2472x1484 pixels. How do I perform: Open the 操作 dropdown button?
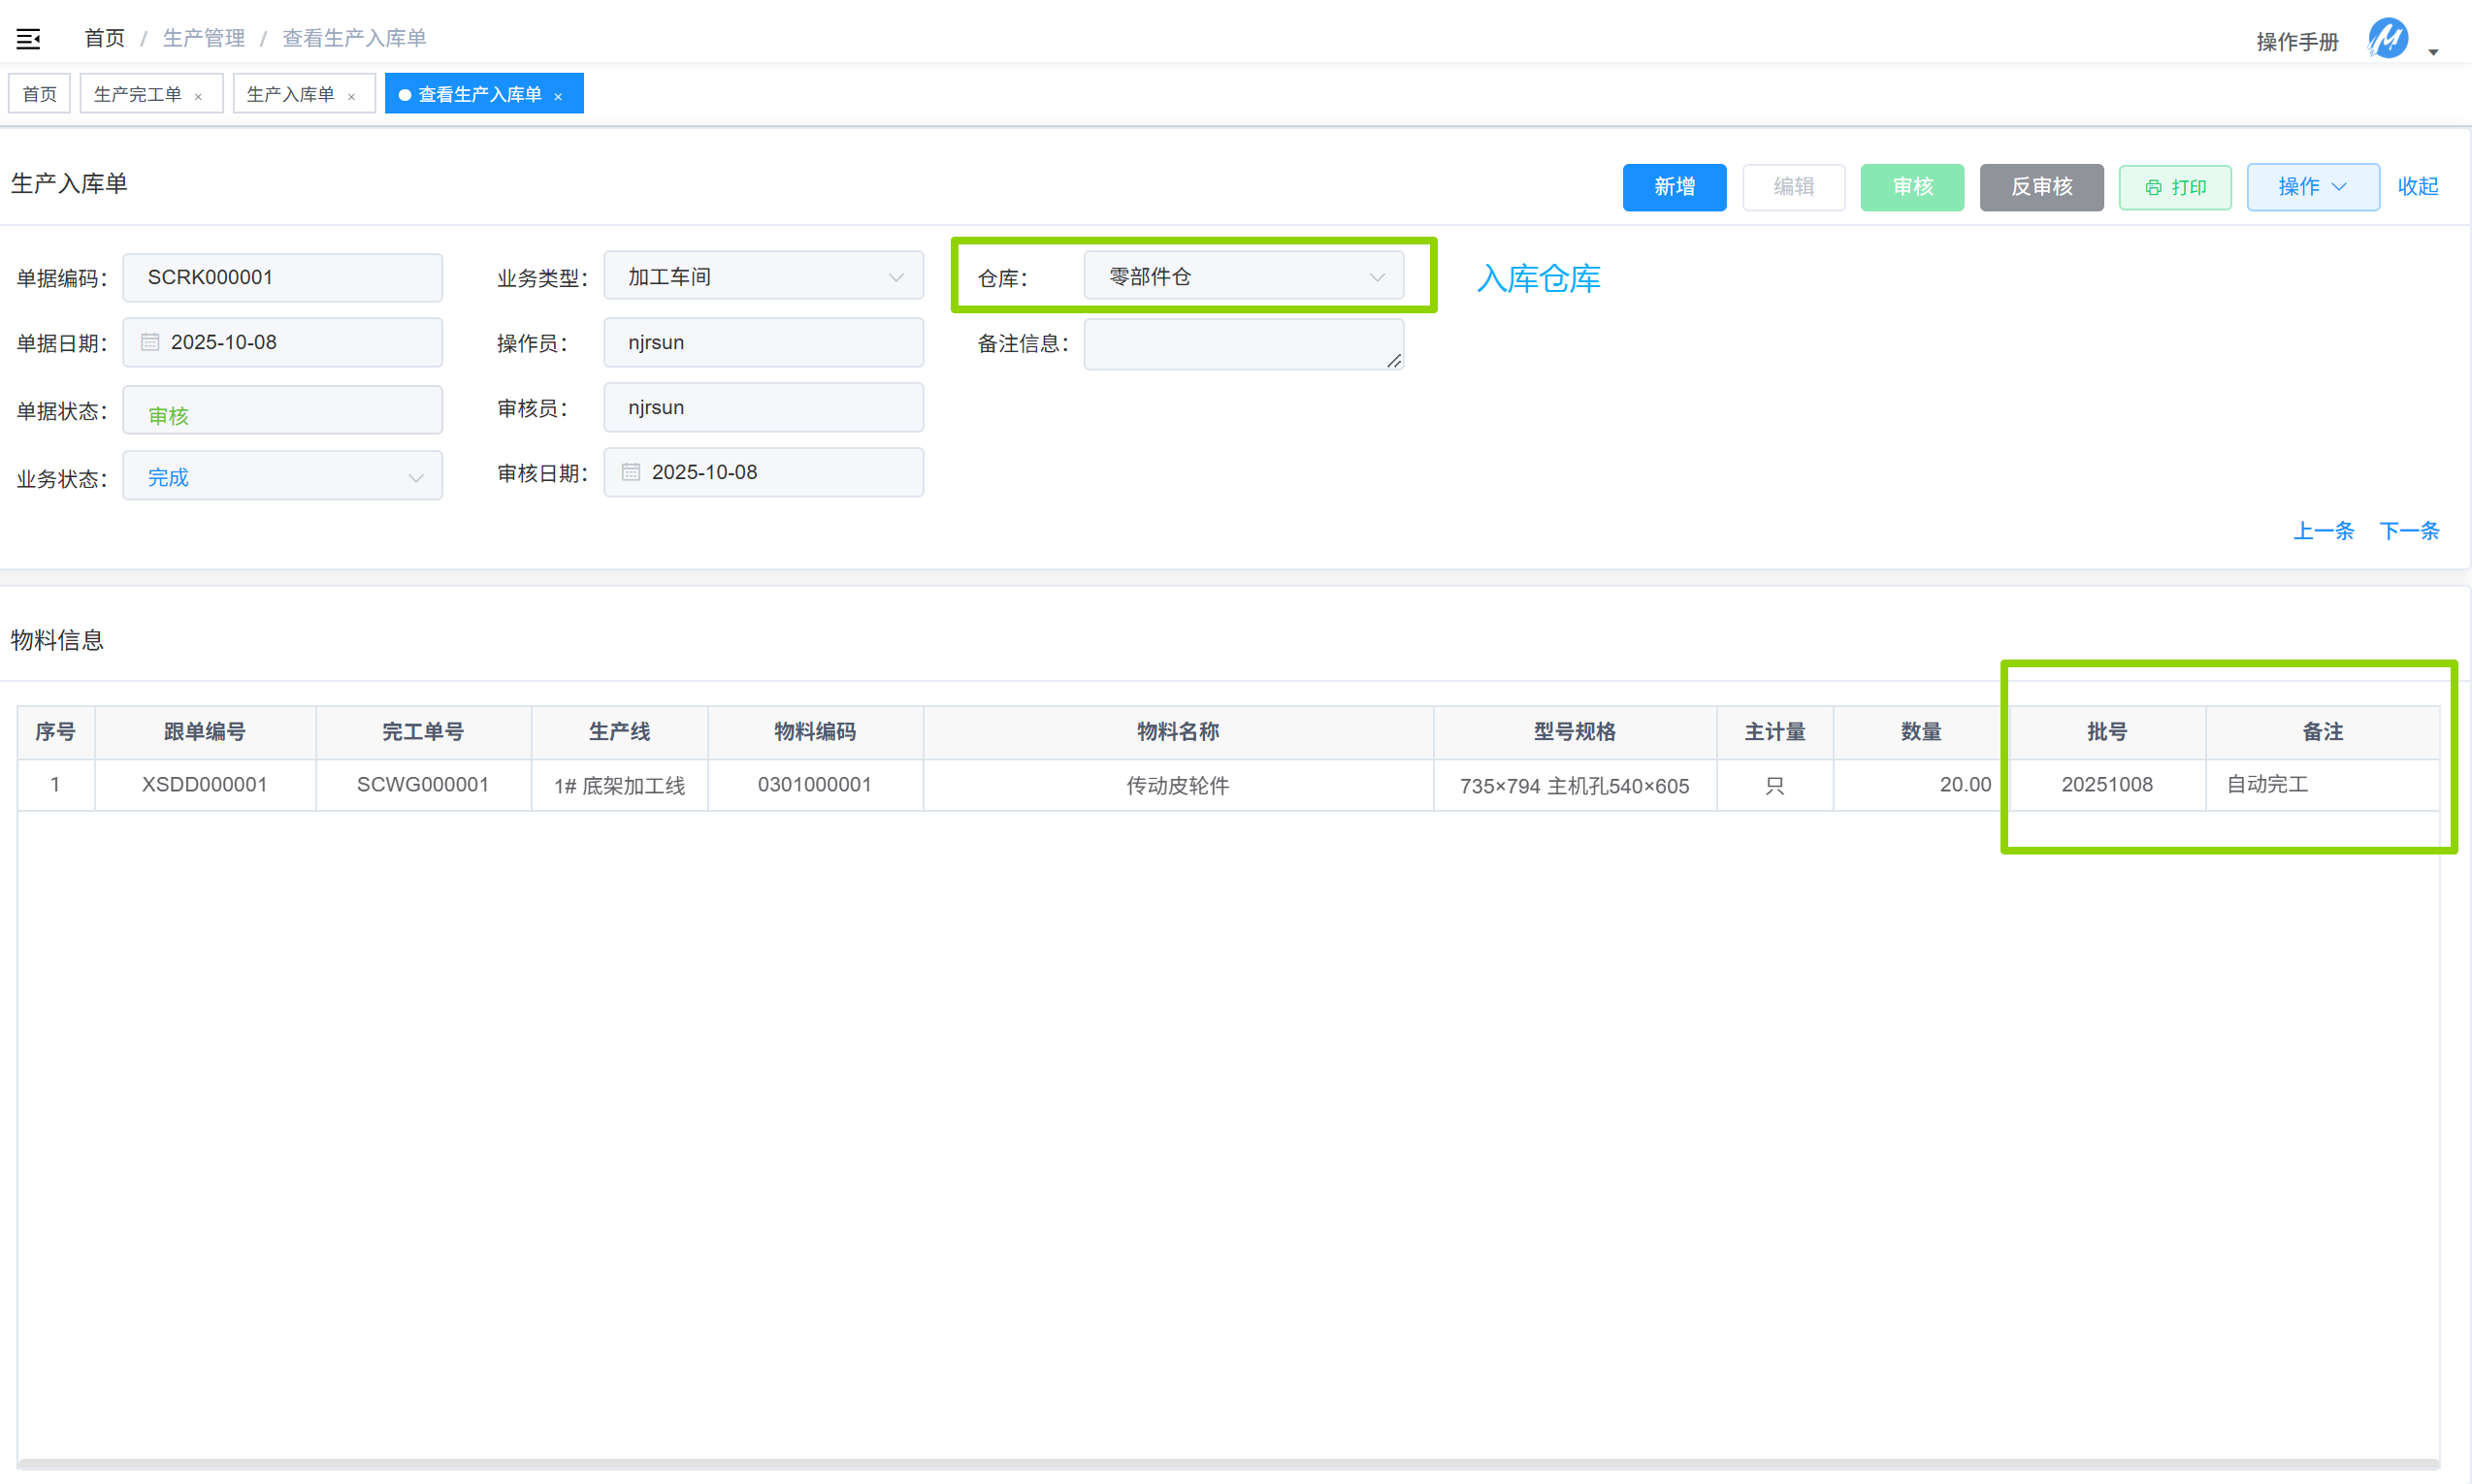[x=2312, y=187]
